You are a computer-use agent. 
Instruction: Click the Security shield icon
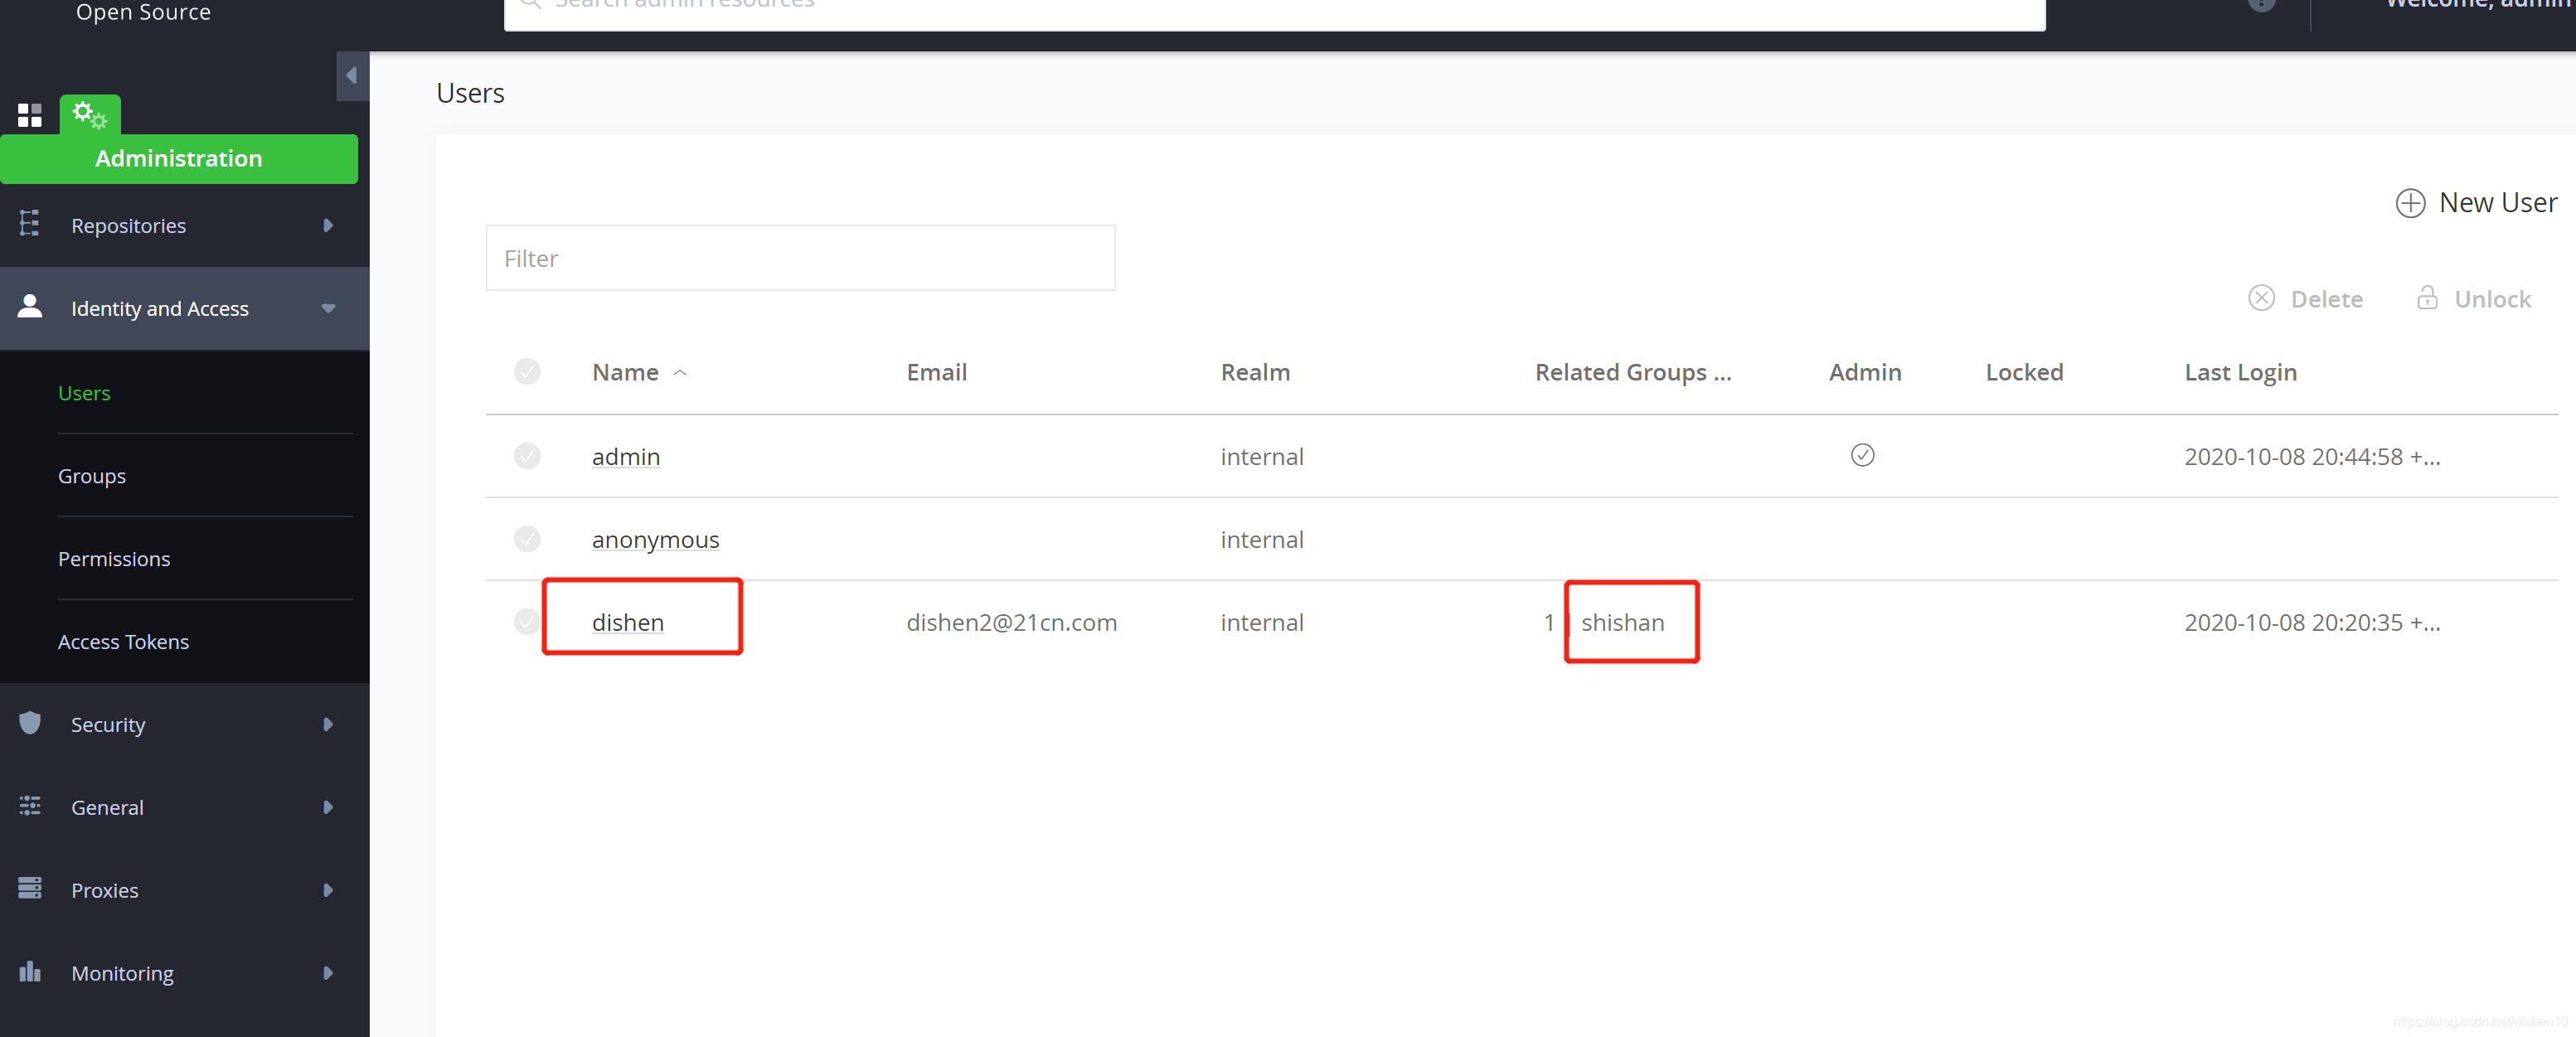click(30, 723)
